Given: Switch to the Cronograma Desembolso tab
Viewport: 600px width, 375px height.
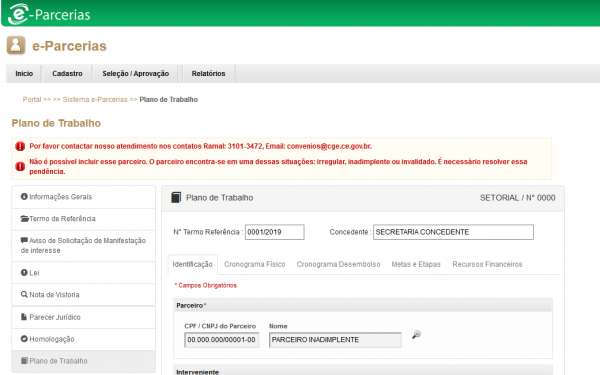Looking at the screenshot, I should click(338, 264).
